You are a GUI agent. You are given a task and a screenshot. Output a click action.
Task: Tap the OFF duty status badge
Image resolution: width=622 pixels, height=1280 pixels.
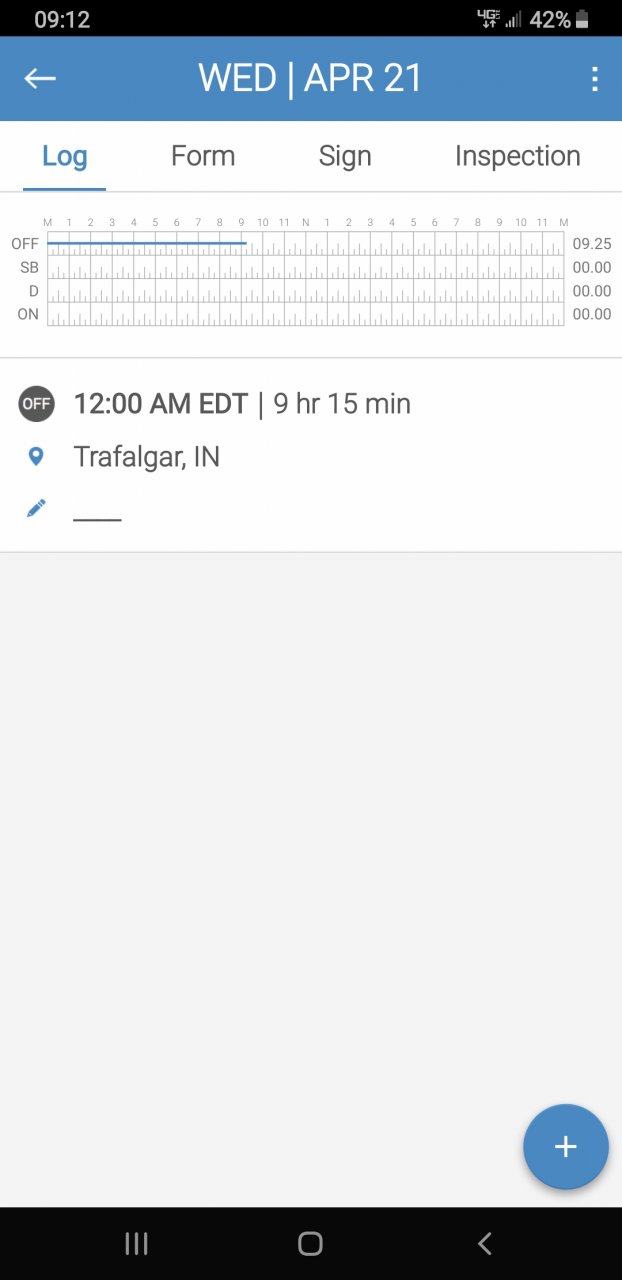(36, 404)
